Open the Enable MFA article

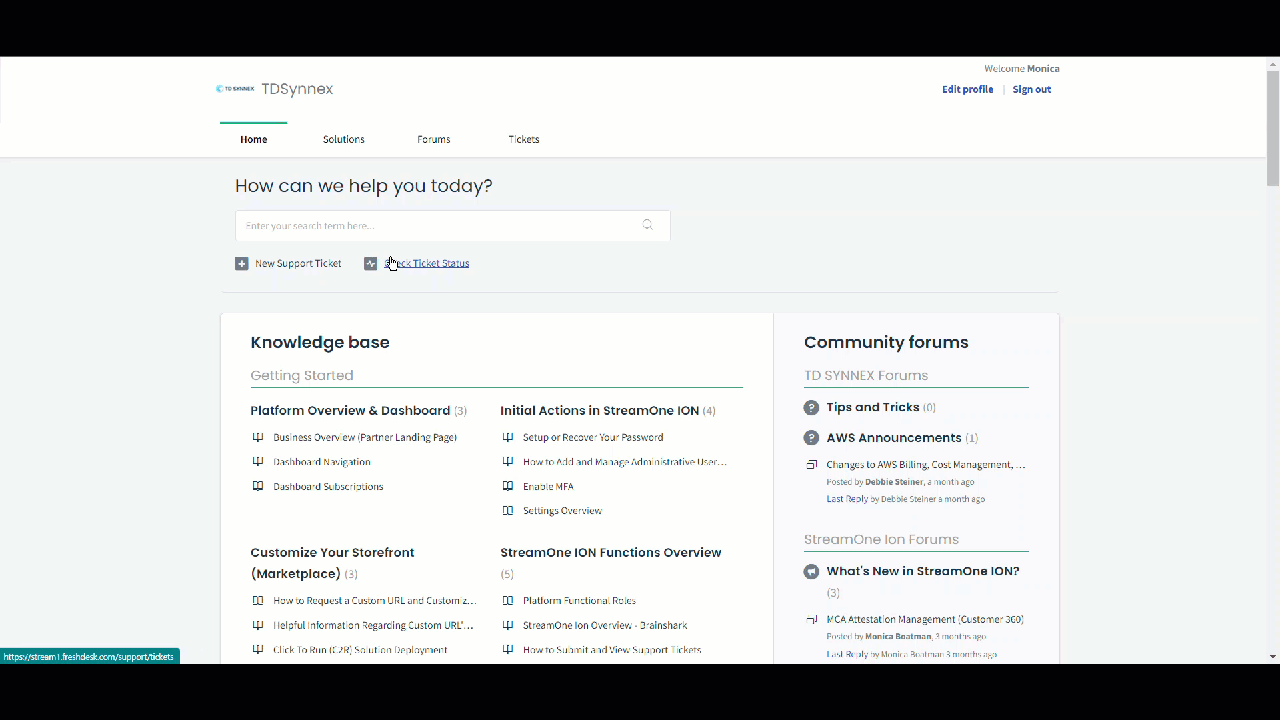tap(548, 486)
